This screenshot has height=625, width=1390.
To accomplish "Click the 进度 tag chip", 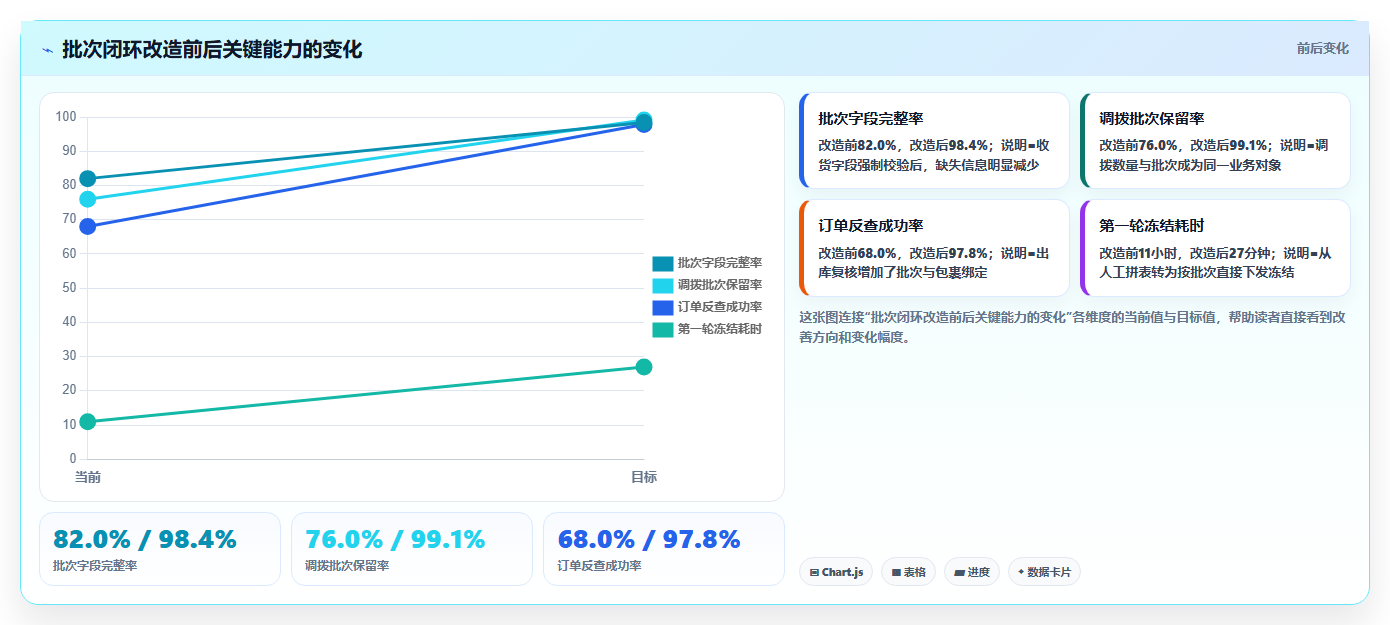I will [x=972, y=572].
